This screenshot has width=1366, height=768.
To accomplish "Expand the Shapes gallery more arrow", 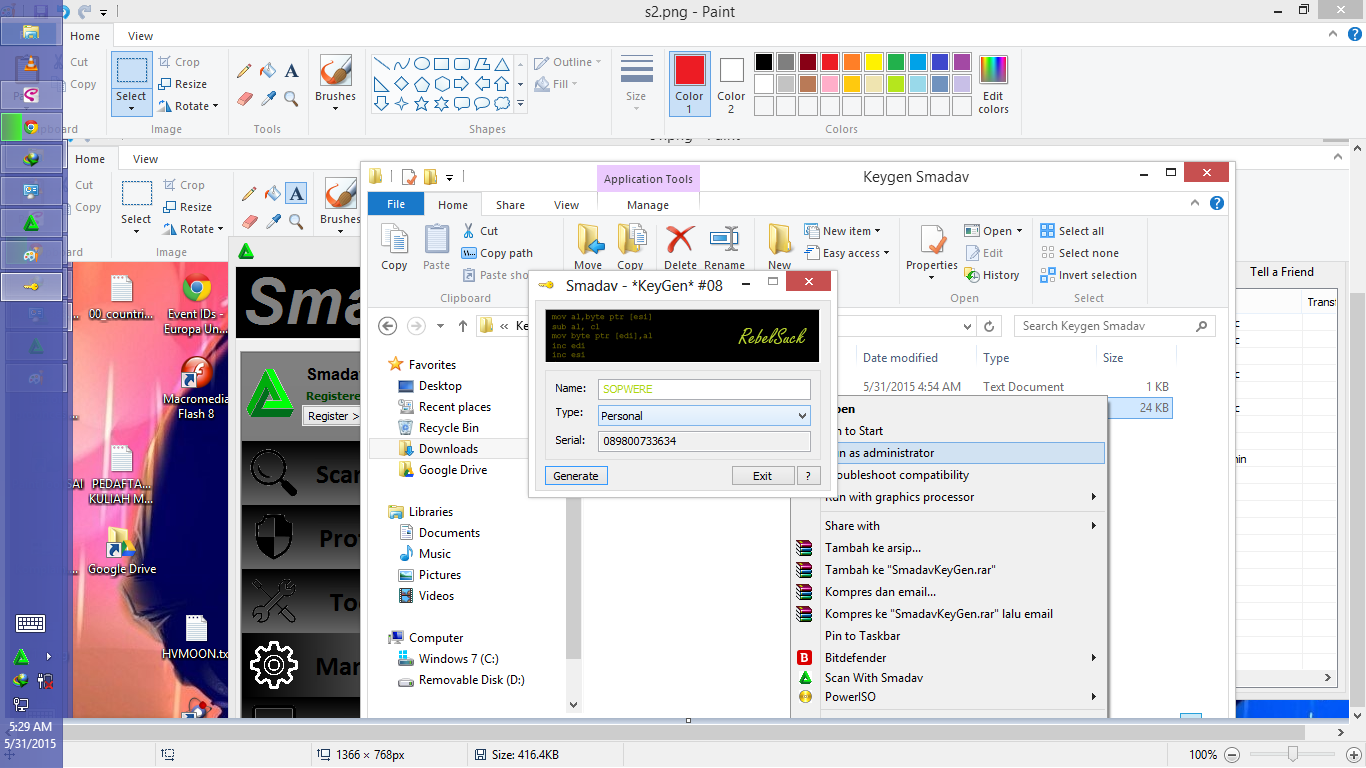I will tap(520, 103).
